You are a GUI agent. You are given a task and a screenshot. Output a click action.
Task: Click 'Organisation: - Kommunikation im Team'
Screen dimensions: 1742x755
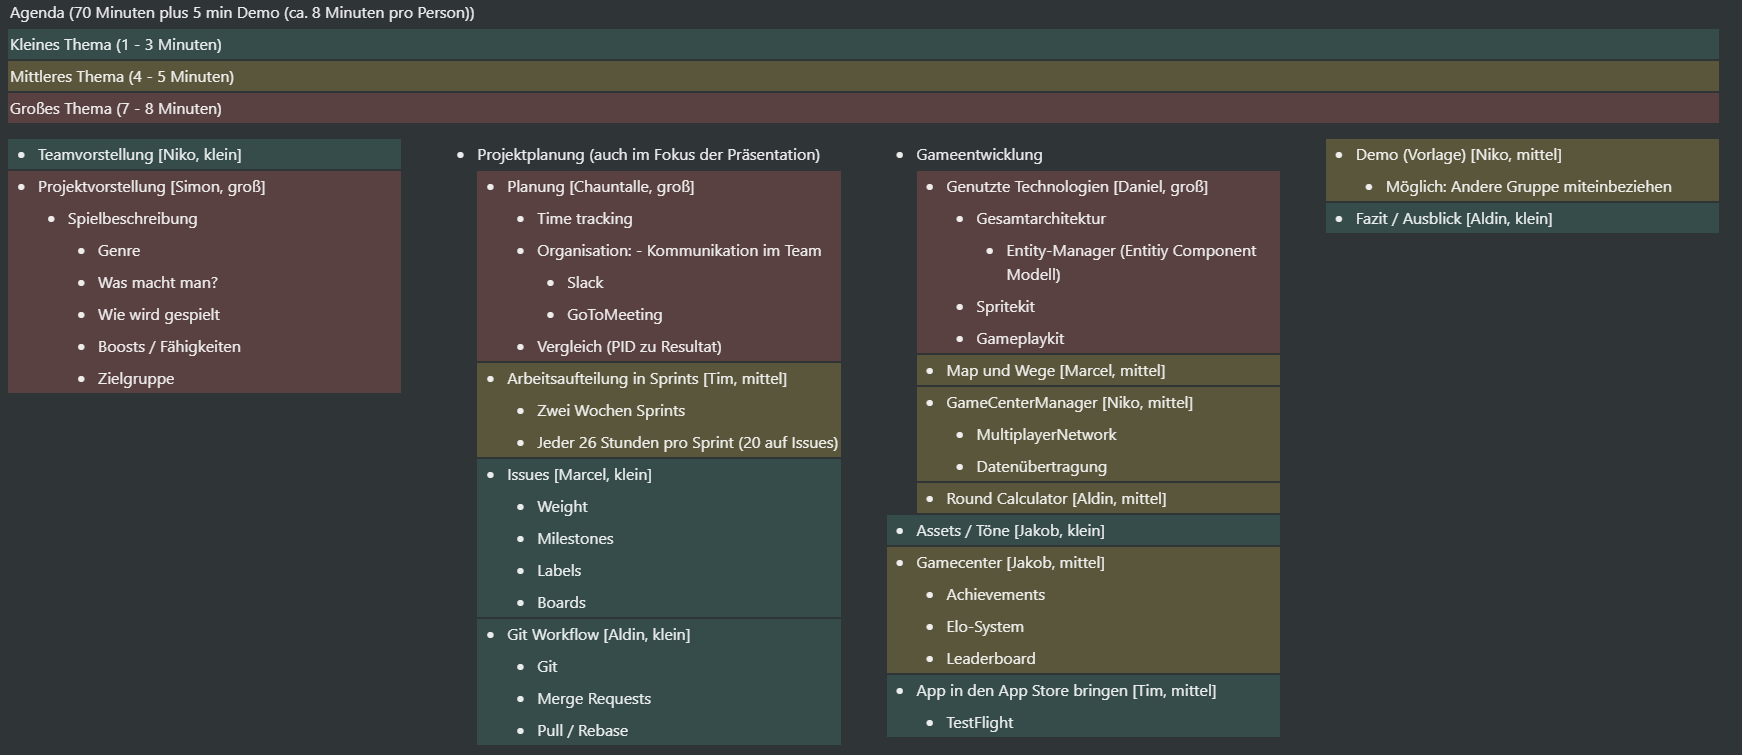[x=679, y=251]
